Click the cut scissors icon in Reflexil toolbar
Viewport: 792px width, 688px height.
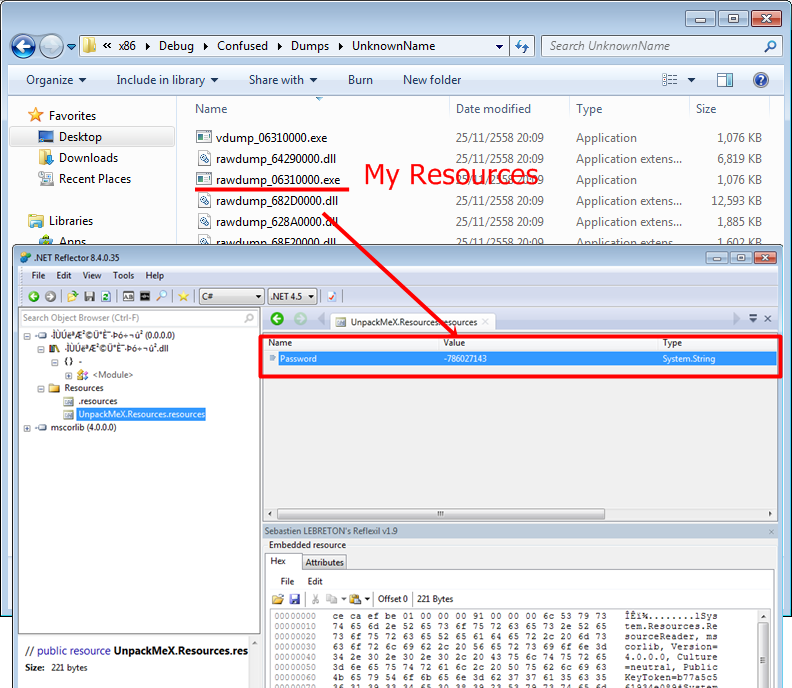(318, 598)
